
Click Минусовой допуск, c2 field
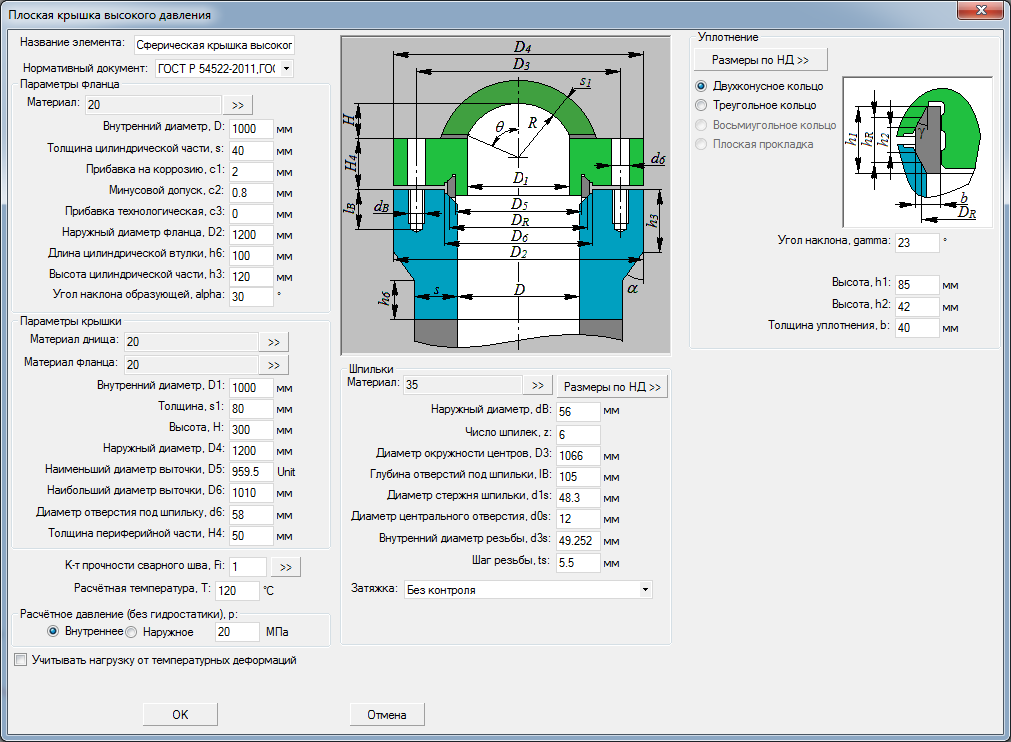pyautogui.click(x=251, y=193)
